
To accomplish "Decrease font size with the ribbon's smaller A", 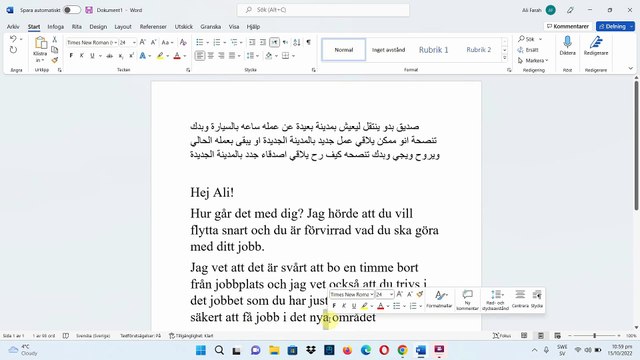I will (x=153, y=42).
